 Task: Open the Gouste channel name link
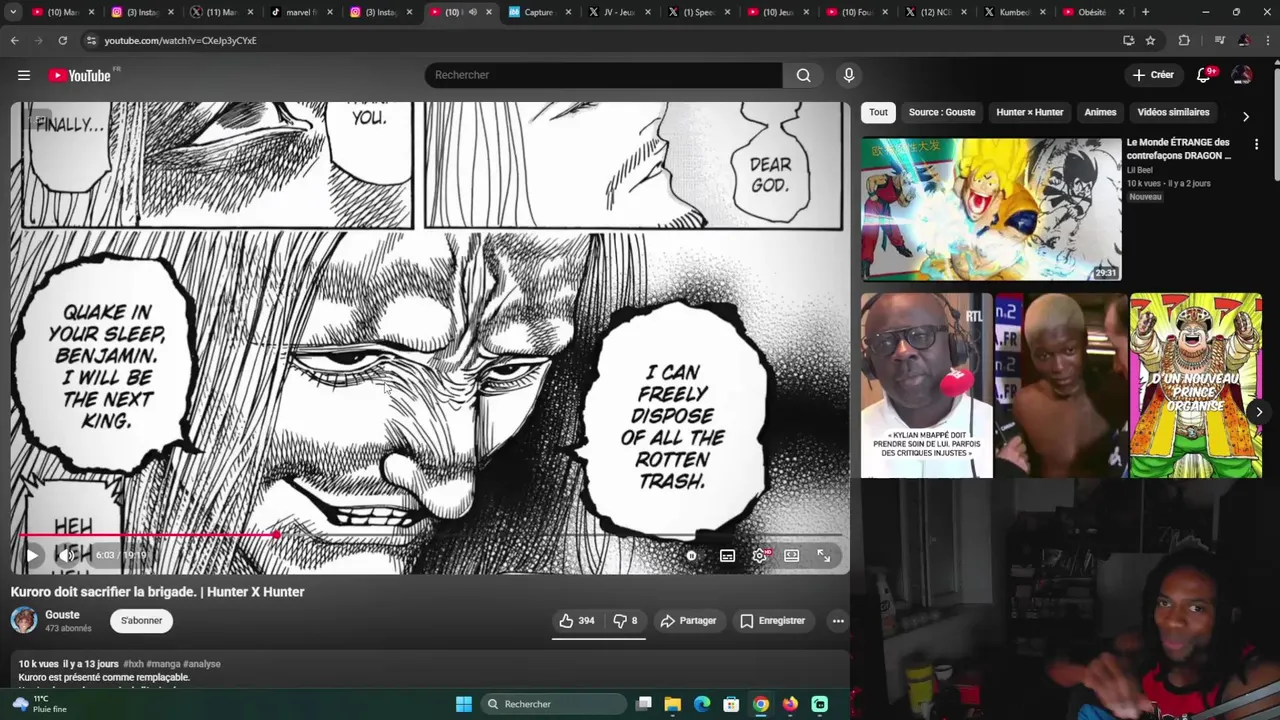pos(62,615)
